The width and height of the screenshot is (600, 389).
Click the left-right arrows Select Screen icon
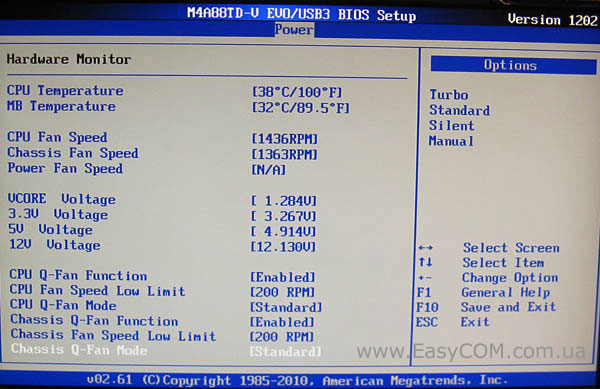pyautogui.click(x=425, y=248)
